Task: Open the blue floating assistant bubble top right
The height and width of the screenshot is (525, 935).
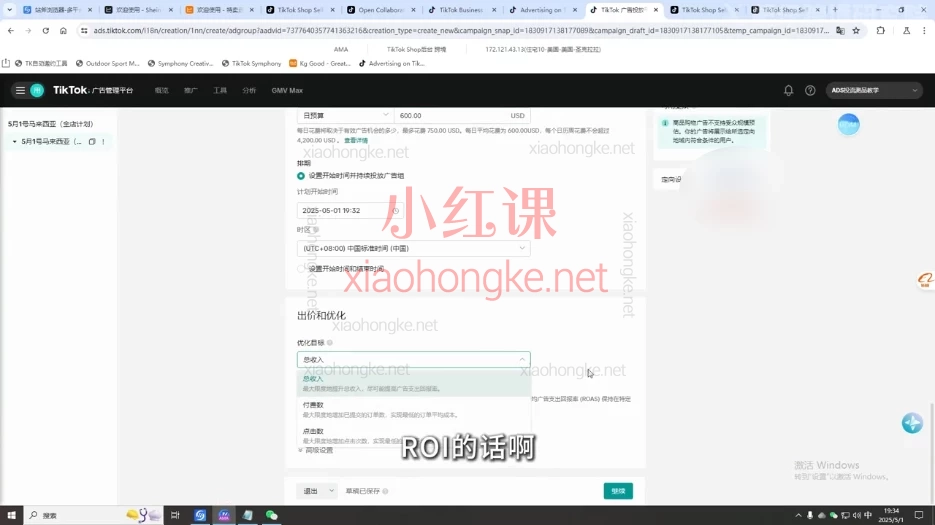Action: coord(849,124)
